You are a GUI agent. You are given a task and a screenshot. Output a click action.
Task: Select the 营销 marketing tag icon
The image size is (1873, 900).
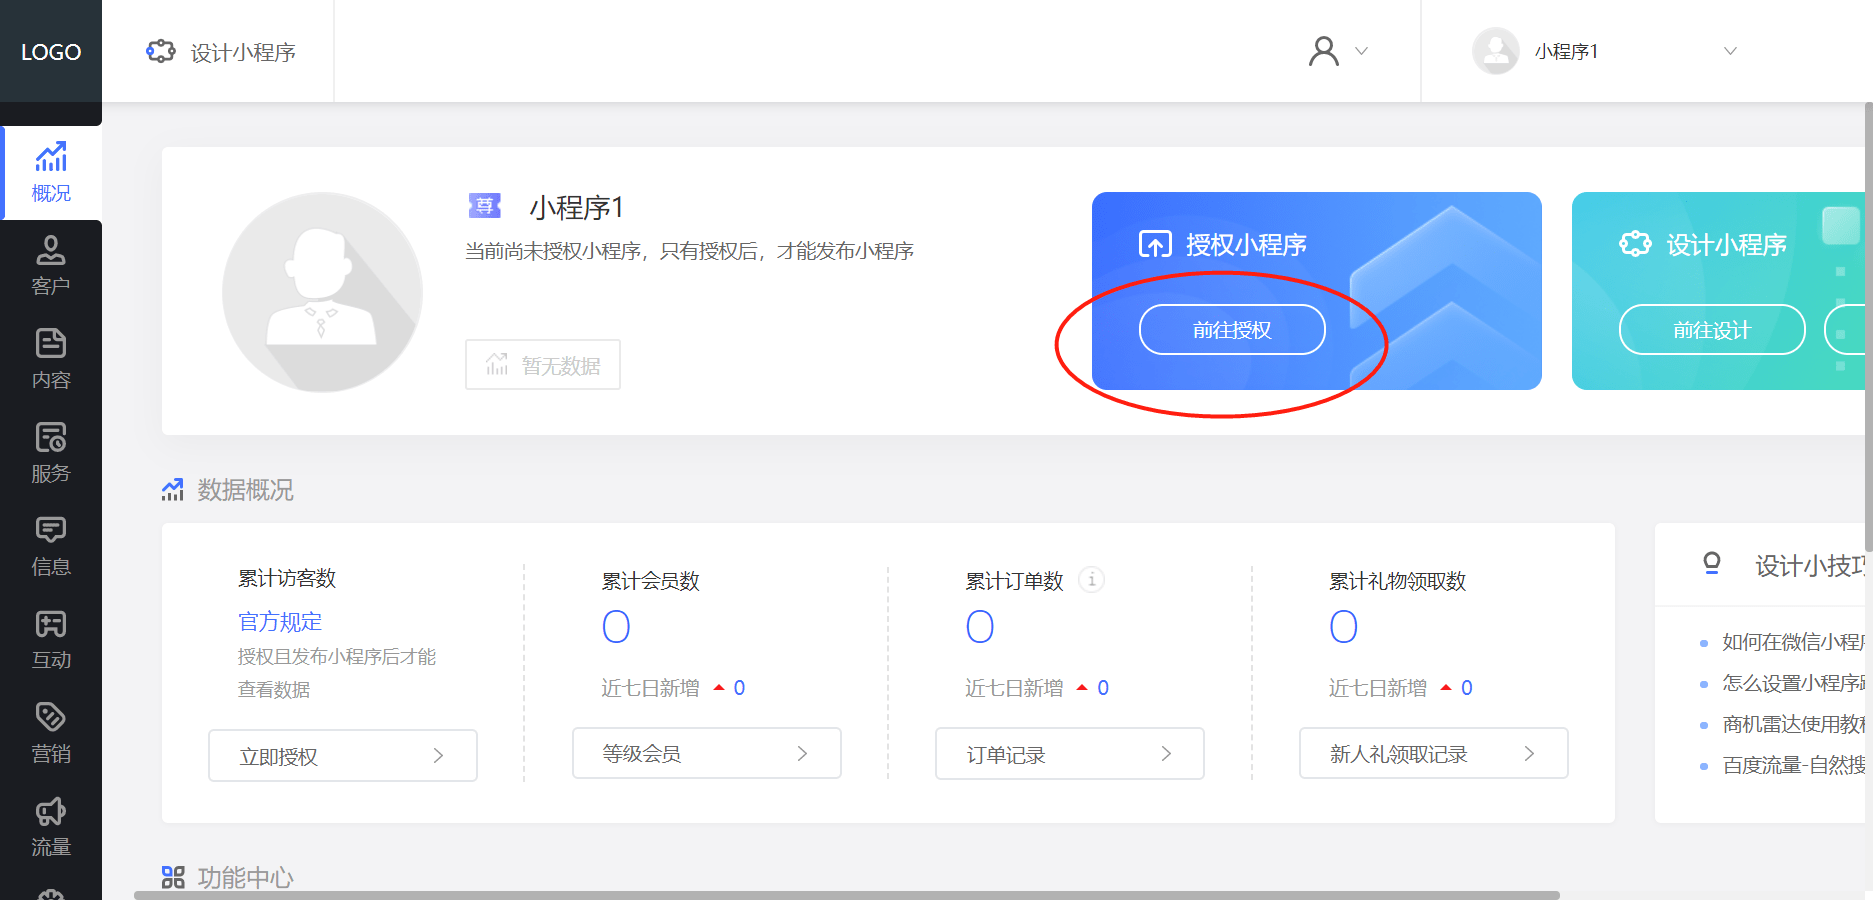point(51,717)
